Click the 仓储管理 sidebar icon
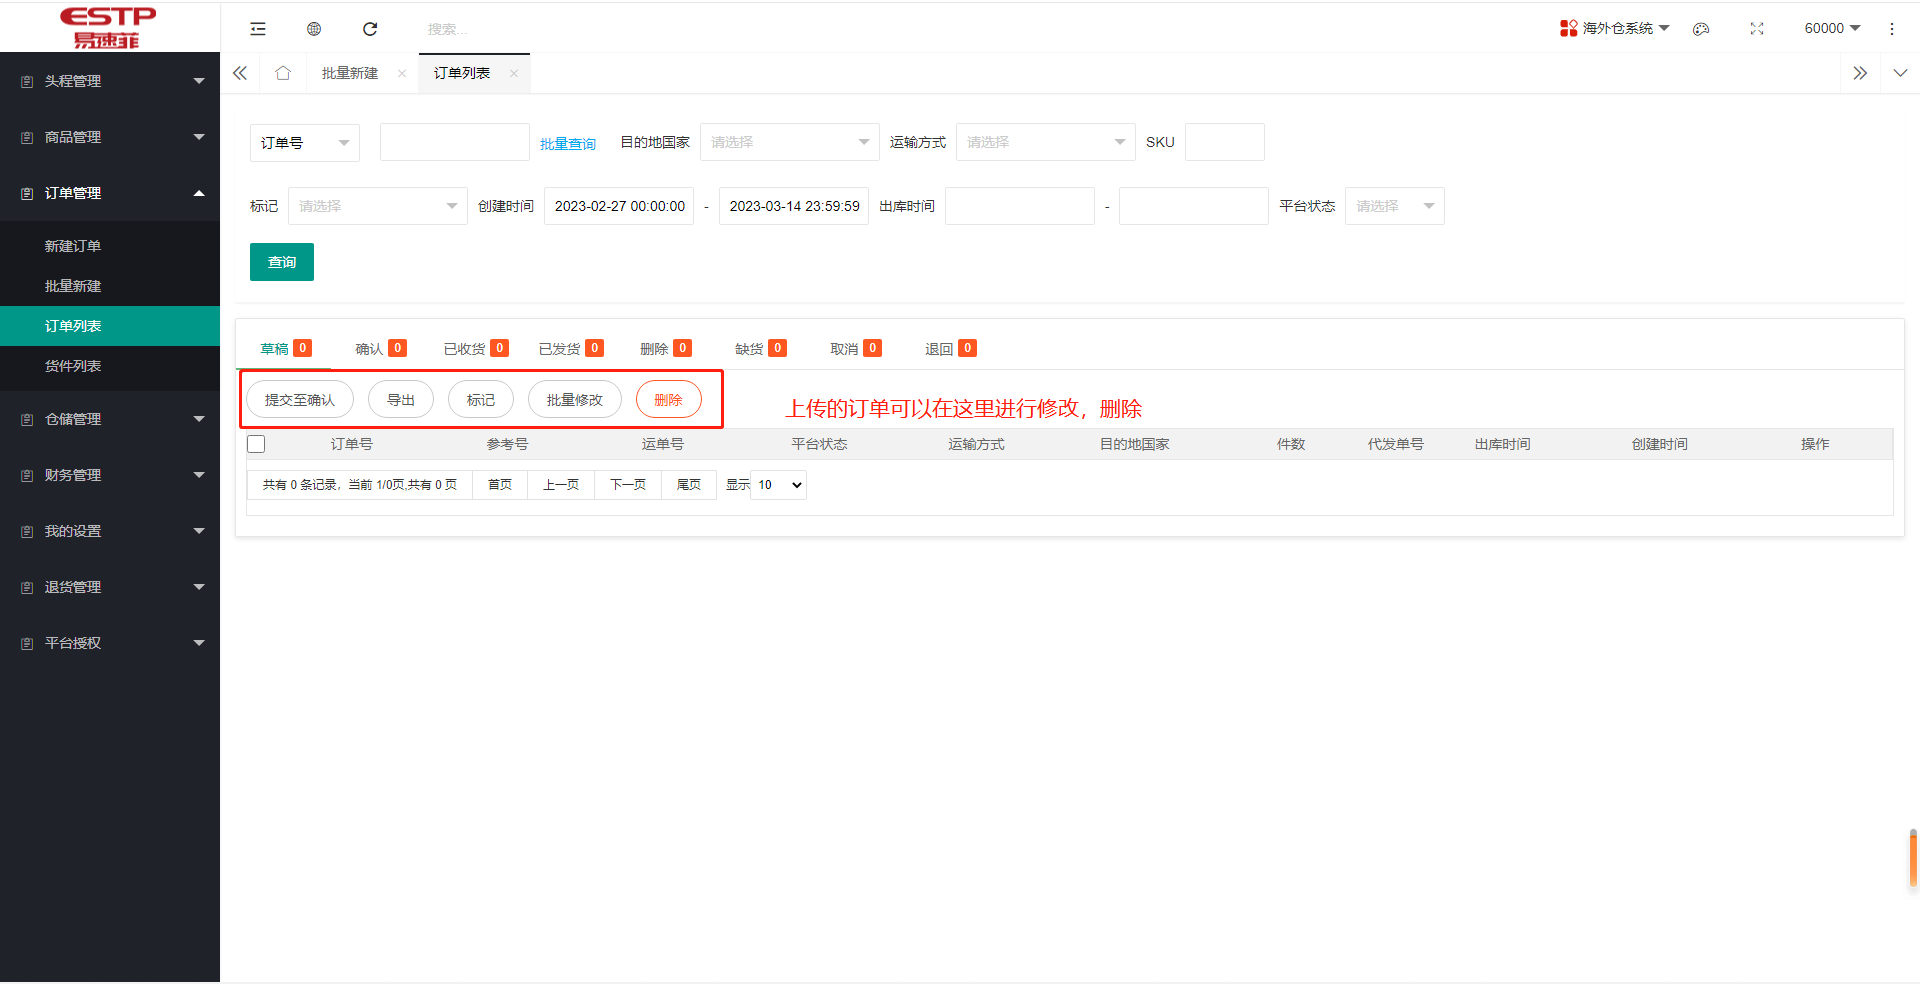1920x984 pixels. [25, 419]
